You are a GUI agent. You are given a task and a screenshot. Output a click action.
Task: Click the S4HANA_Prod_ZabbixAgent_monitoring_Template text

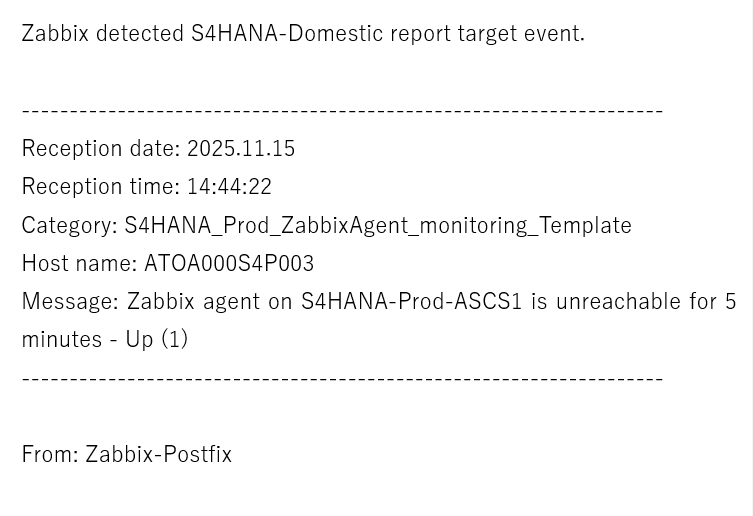378,225
